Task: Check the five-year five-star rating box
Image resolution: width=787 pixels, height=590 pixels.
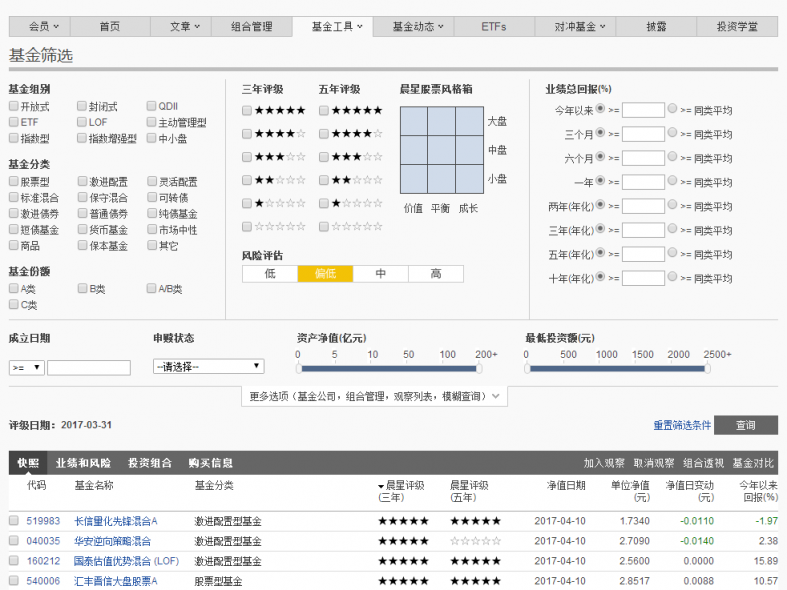Action: [x=324, y=110]
